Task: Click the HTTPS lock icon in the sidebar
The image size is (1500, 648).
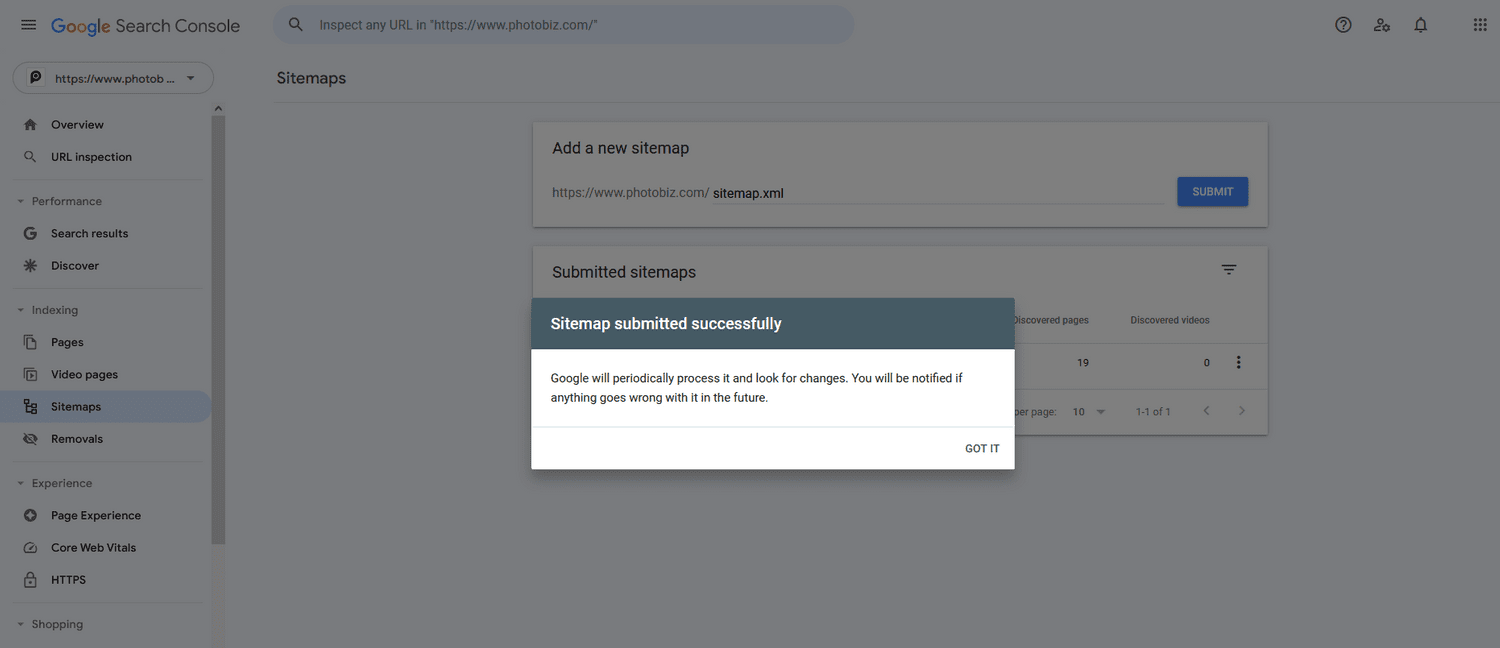Action: click(x=30, y=579)
